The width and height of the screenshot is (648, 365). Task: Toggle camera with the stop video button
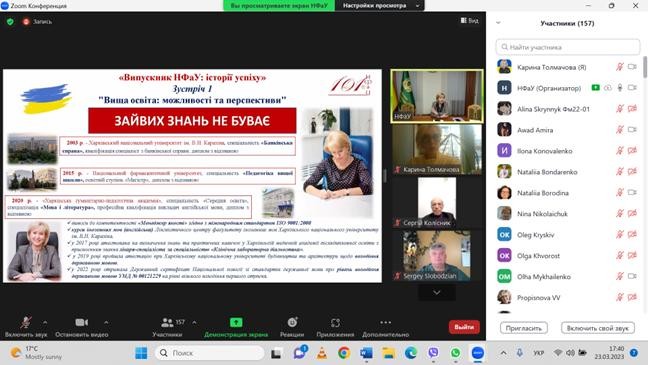(81, 322)
